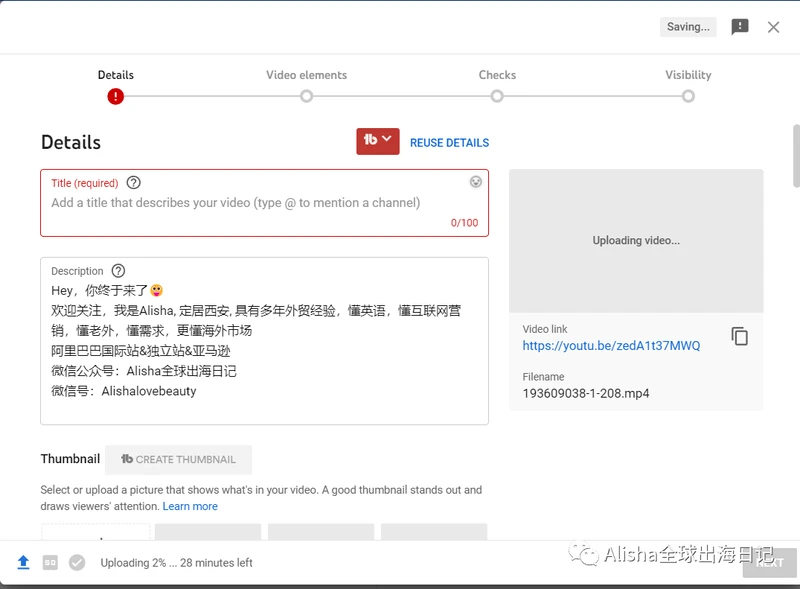Image resolution: width=800 pixels, height=589 pixels.
Task: Open emoji picker in Title field
Action: [x=476, y=182]
